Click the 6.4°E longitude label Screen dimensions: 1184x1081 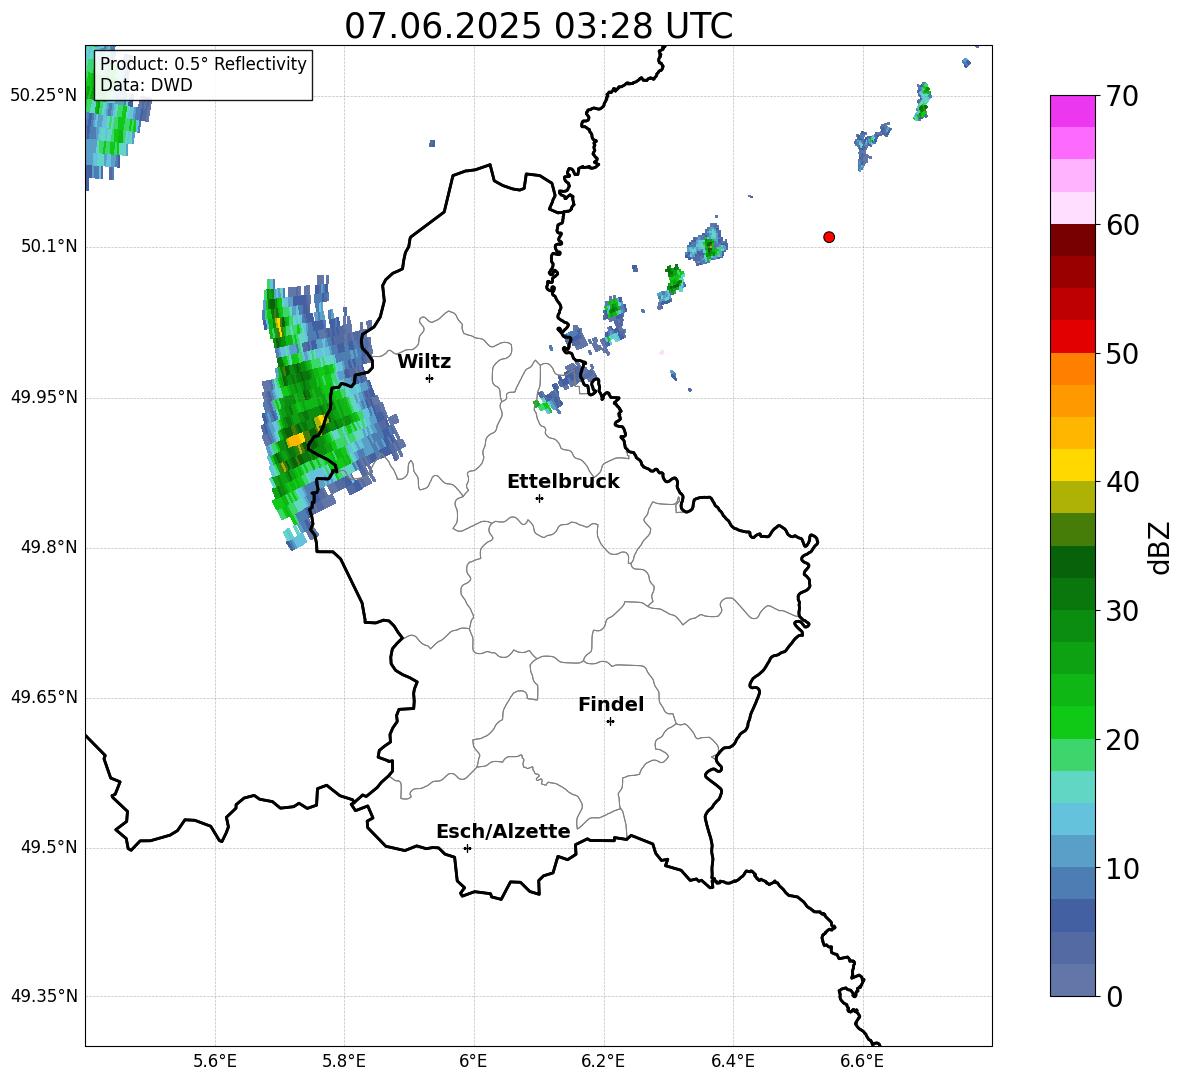click(x=732, y=1061)
